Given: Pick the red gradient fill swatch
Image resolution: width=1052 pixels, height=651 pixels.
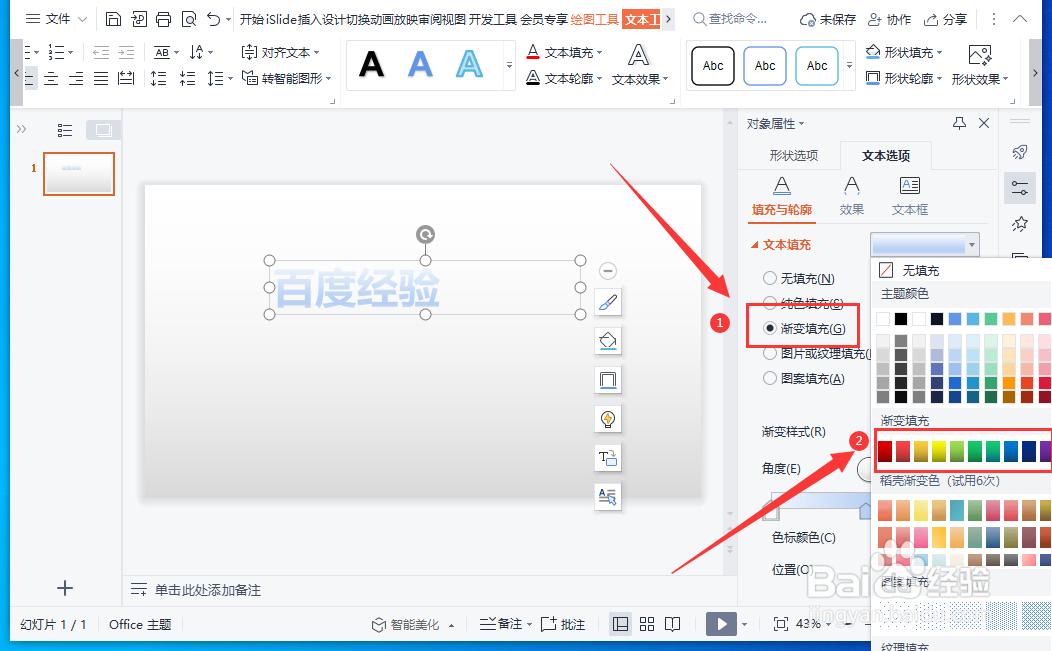Looking at the screenshot, I should [x=885, y=451].
